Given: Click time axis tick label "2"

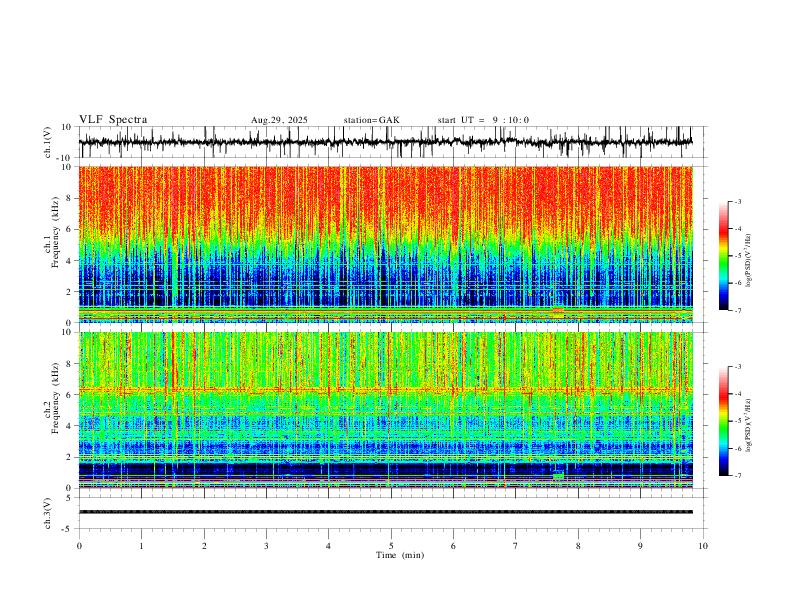Looking at the screenshot, I should coord(204,546).
